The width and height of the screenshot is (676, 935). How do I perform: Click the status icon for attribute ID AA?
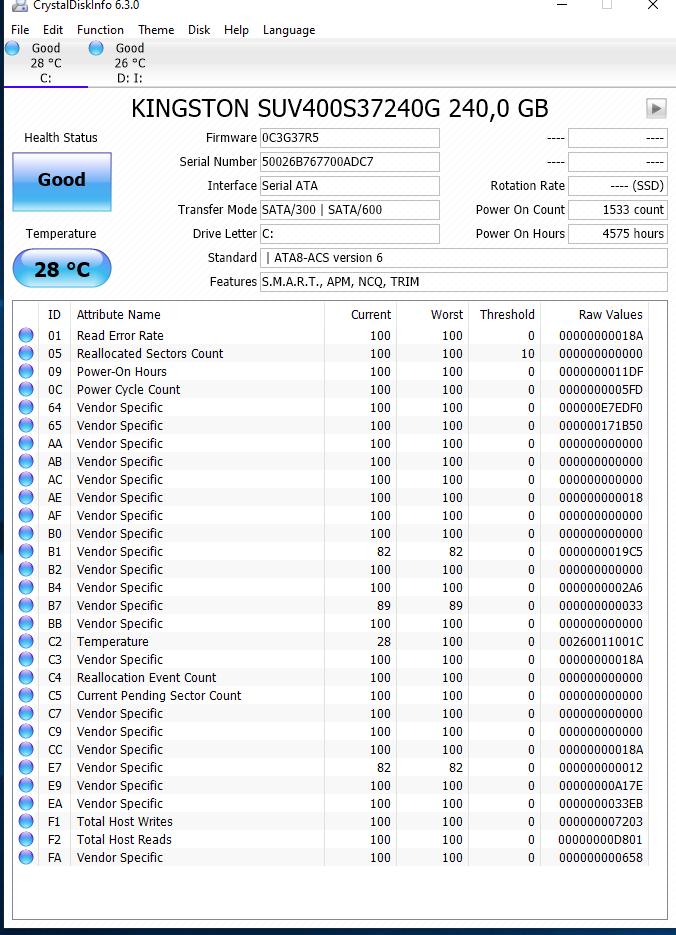pos(26,443)
